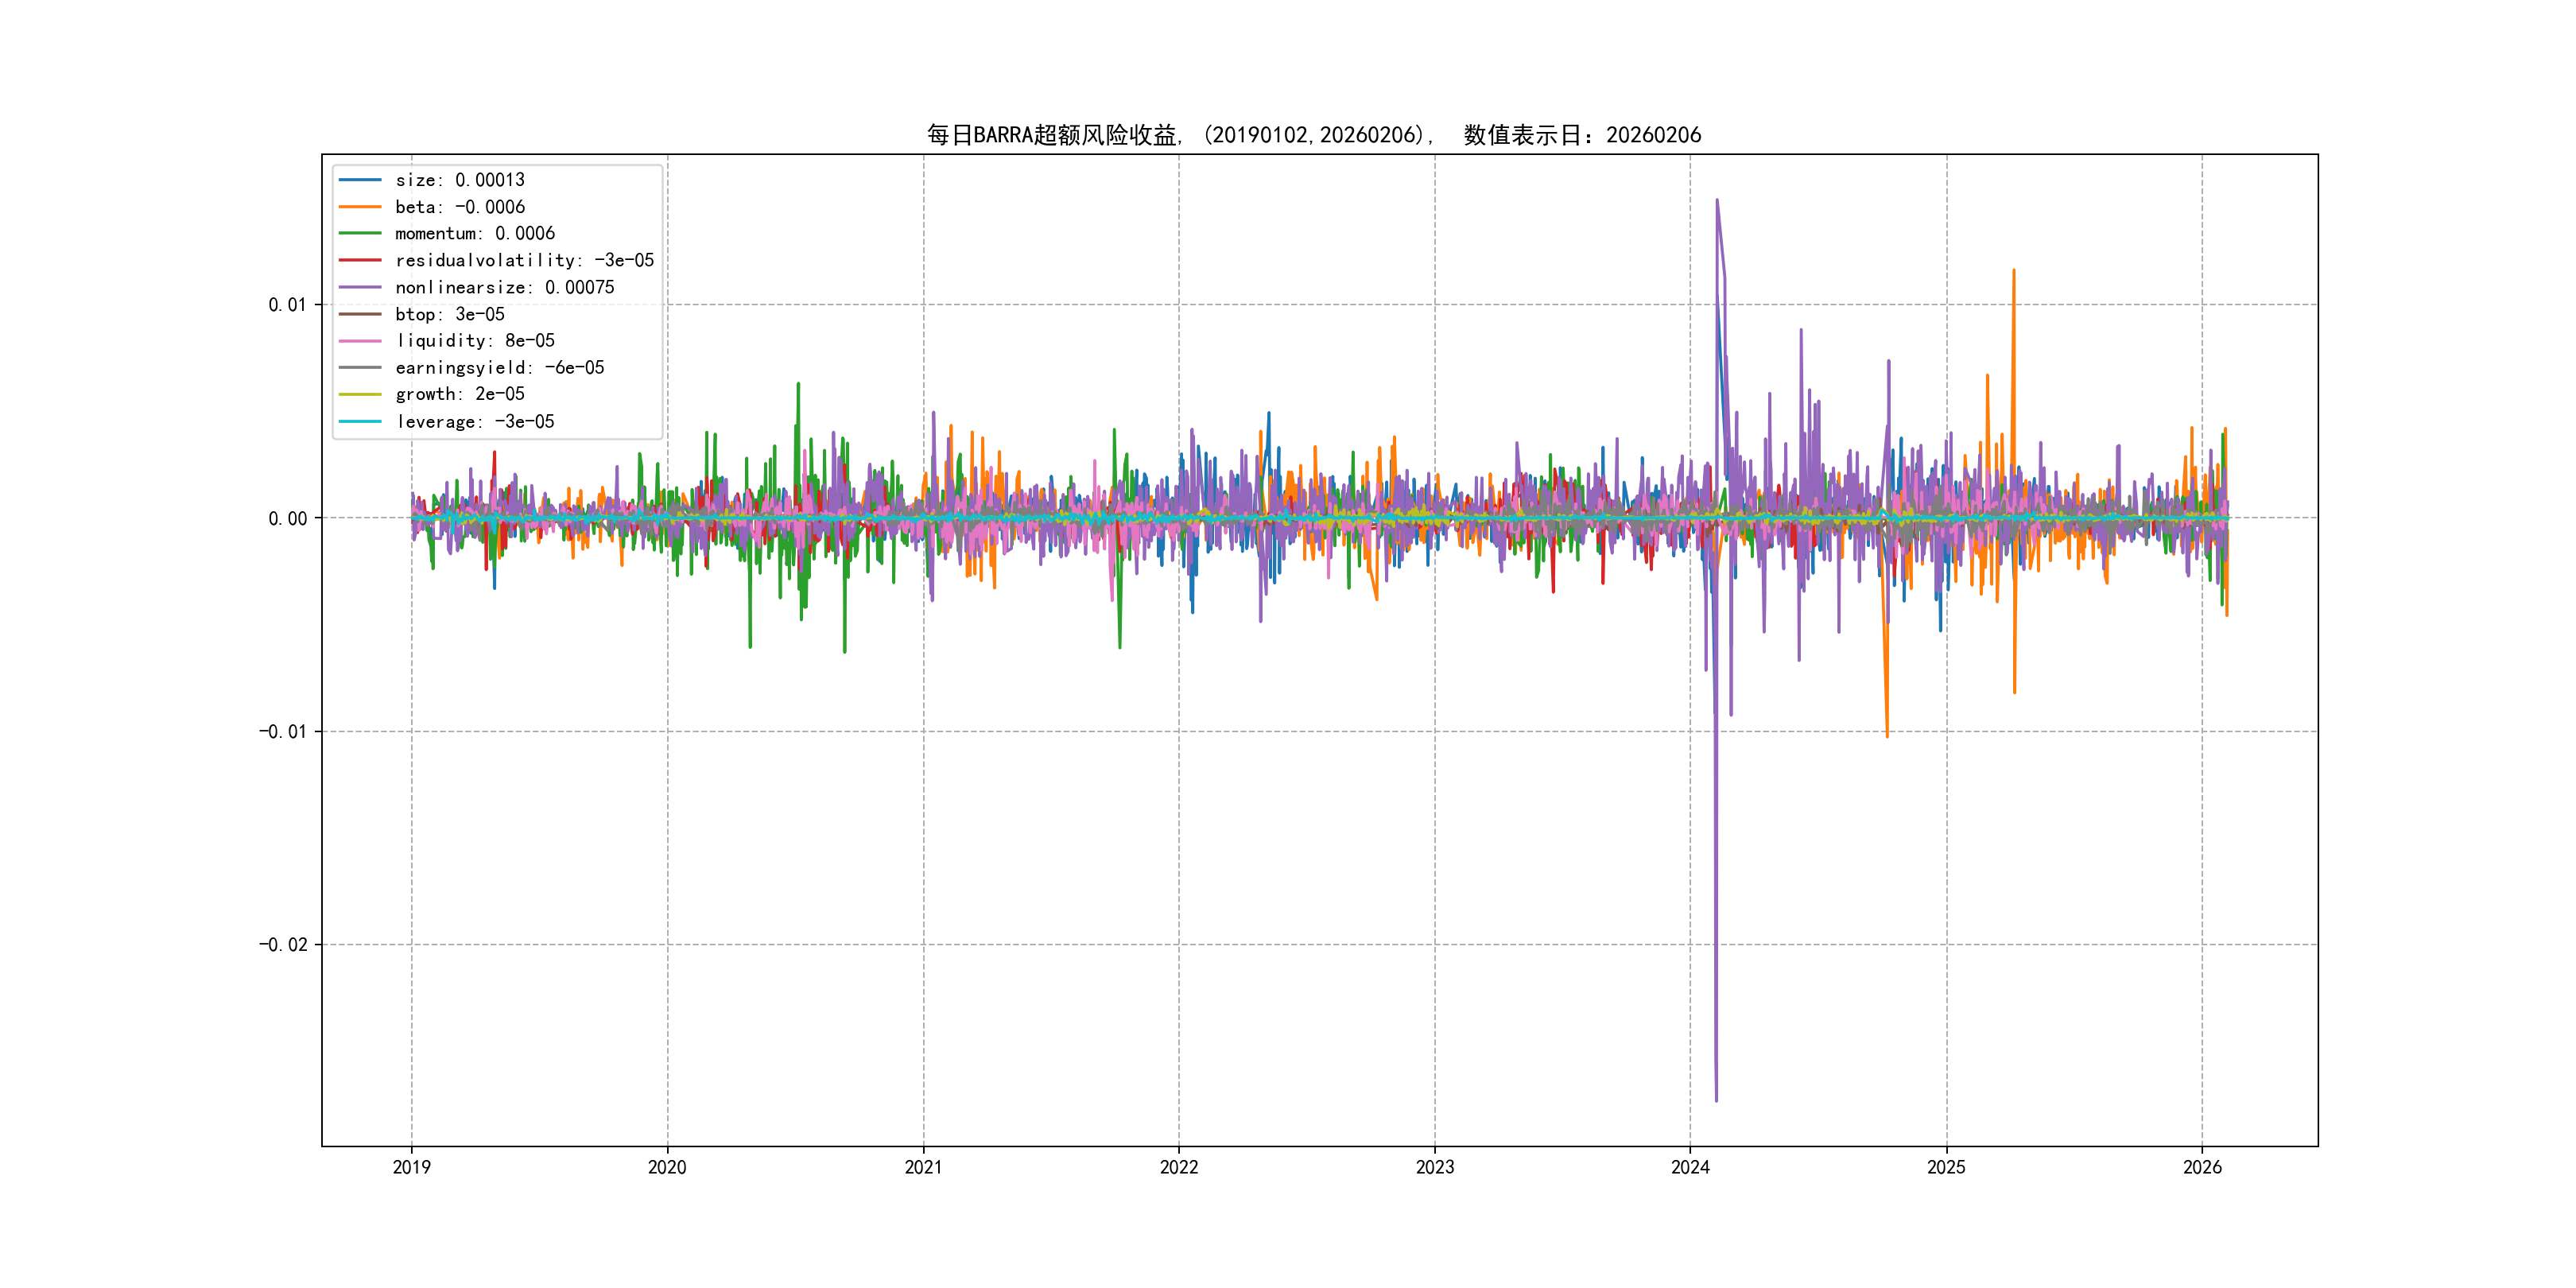The width and height of the screenshot is (2576, 1288).
Task: Click the 2022 x-axis tick label
Action: (1178, 1167)
